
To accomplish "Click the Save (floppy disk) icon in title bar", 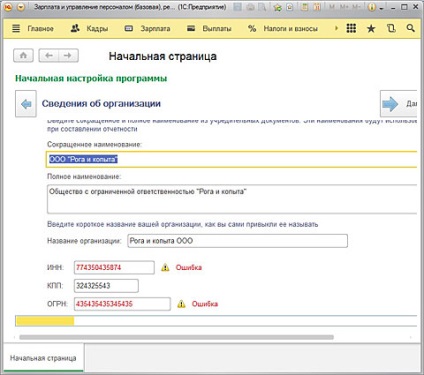I will 237,7.
